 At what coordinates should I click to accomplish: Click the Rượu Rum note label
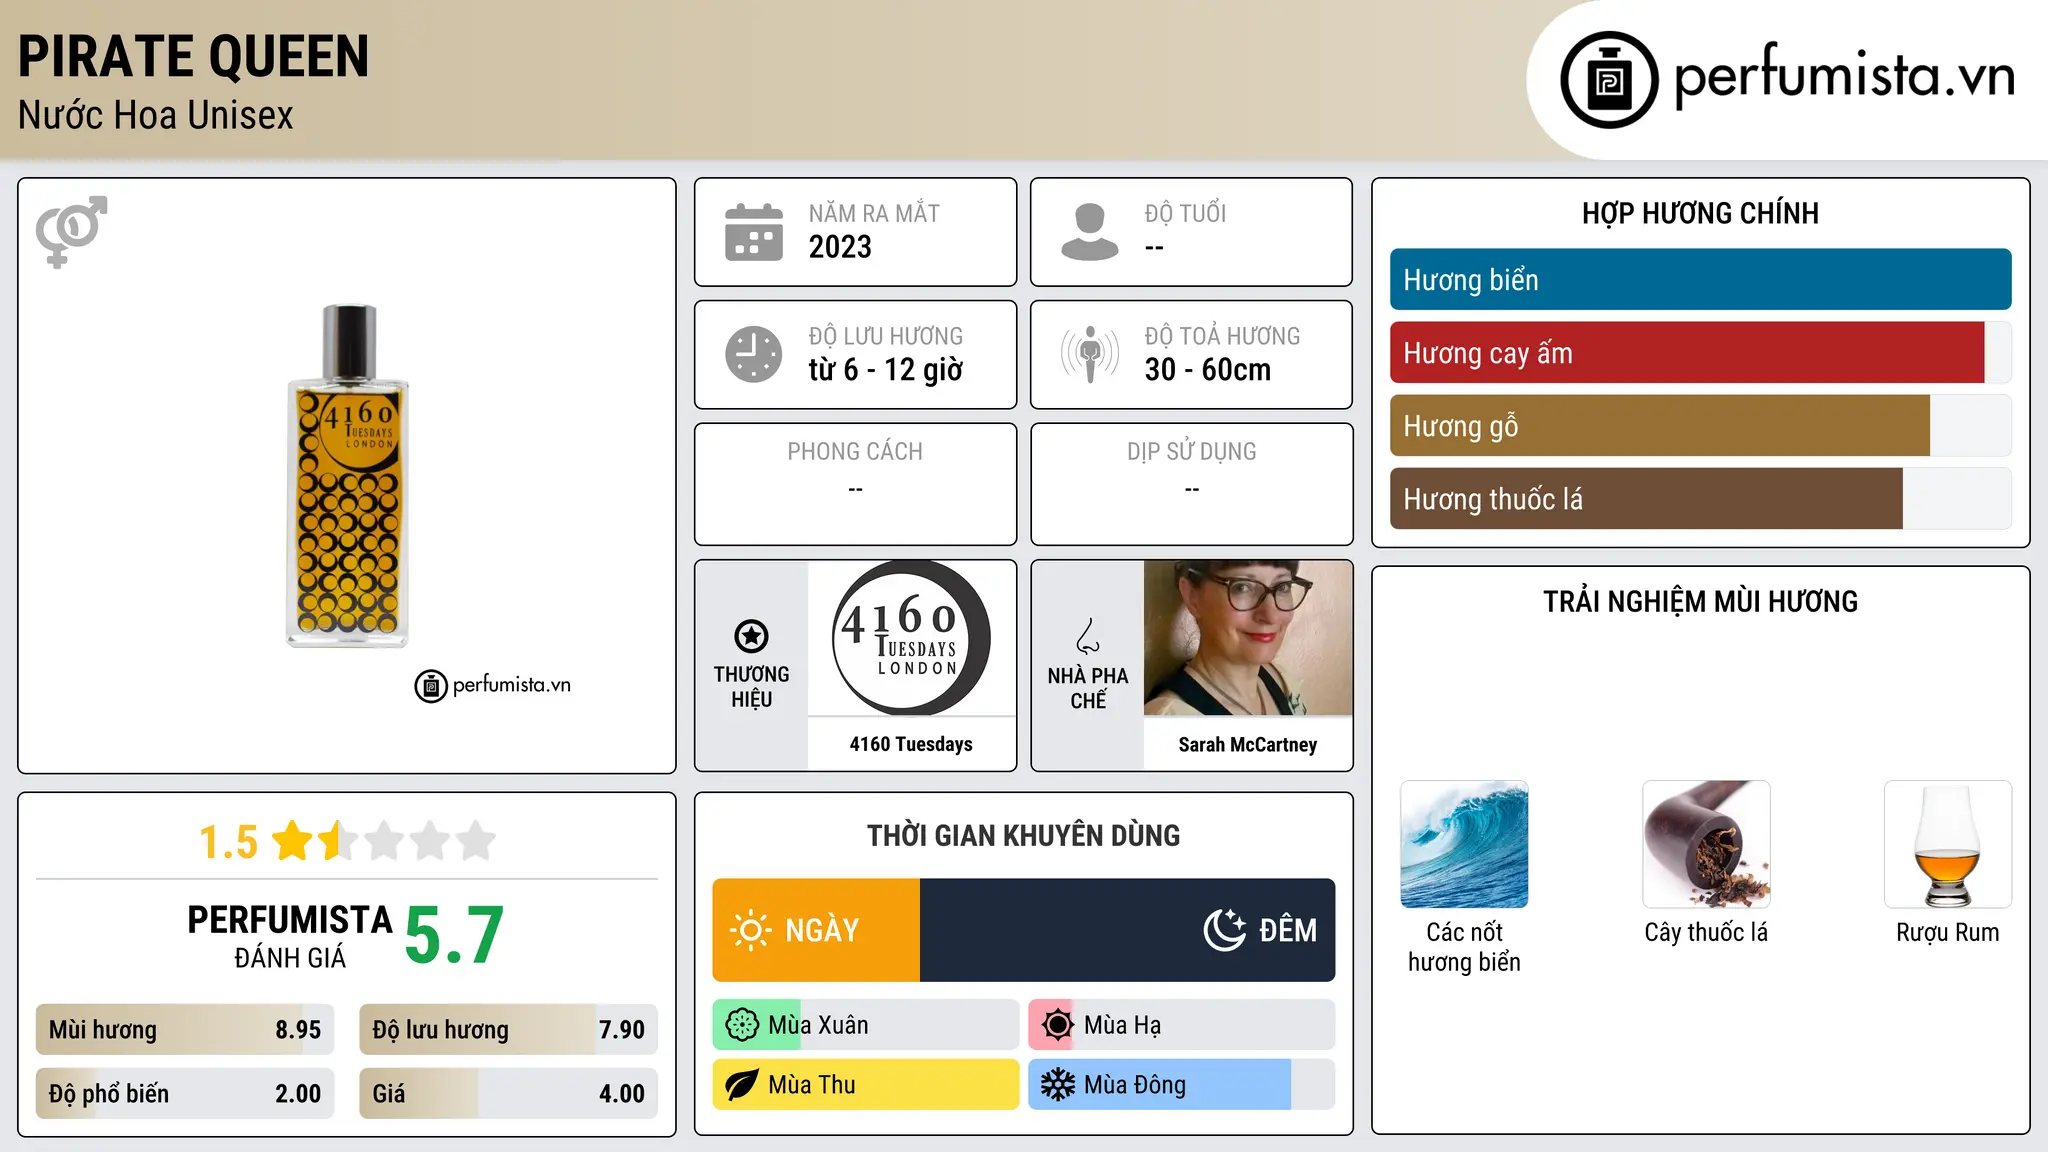(1948, 933)
